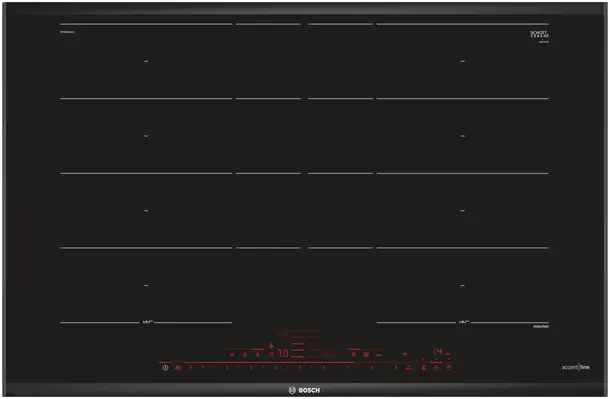This screenshot has height=399, width=610.
Task: Touch right flex zone divider label at bottom
Action: tap(464, 322)
